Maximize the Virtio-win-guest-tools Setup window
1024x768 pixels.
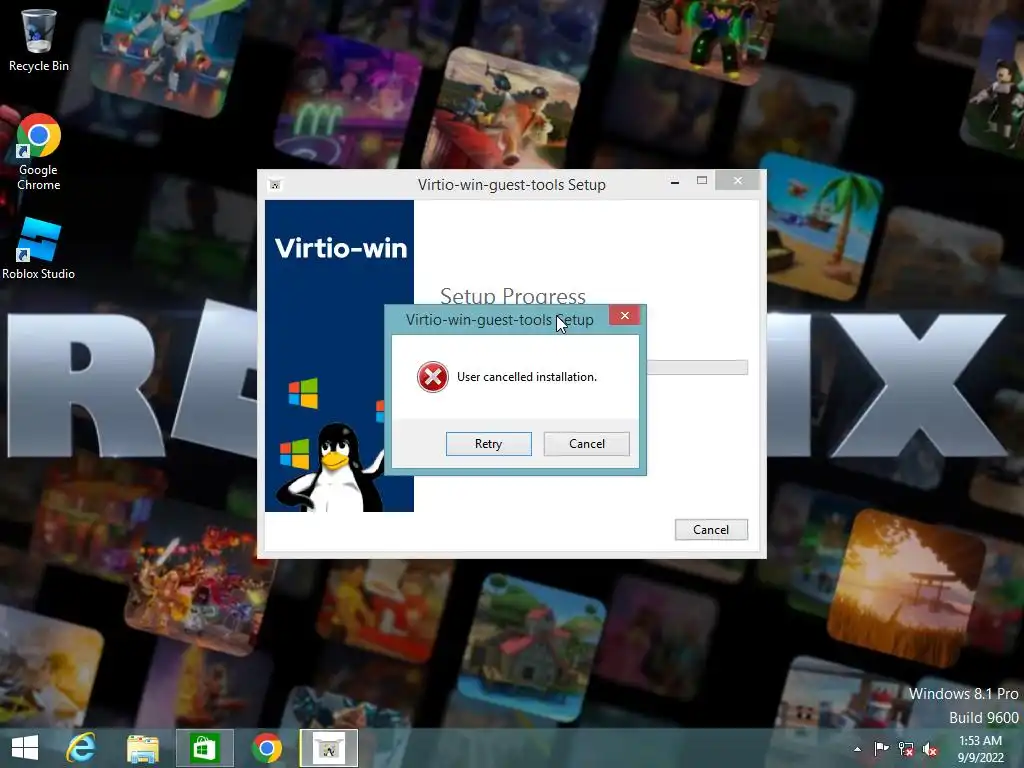tap(702, 180)
